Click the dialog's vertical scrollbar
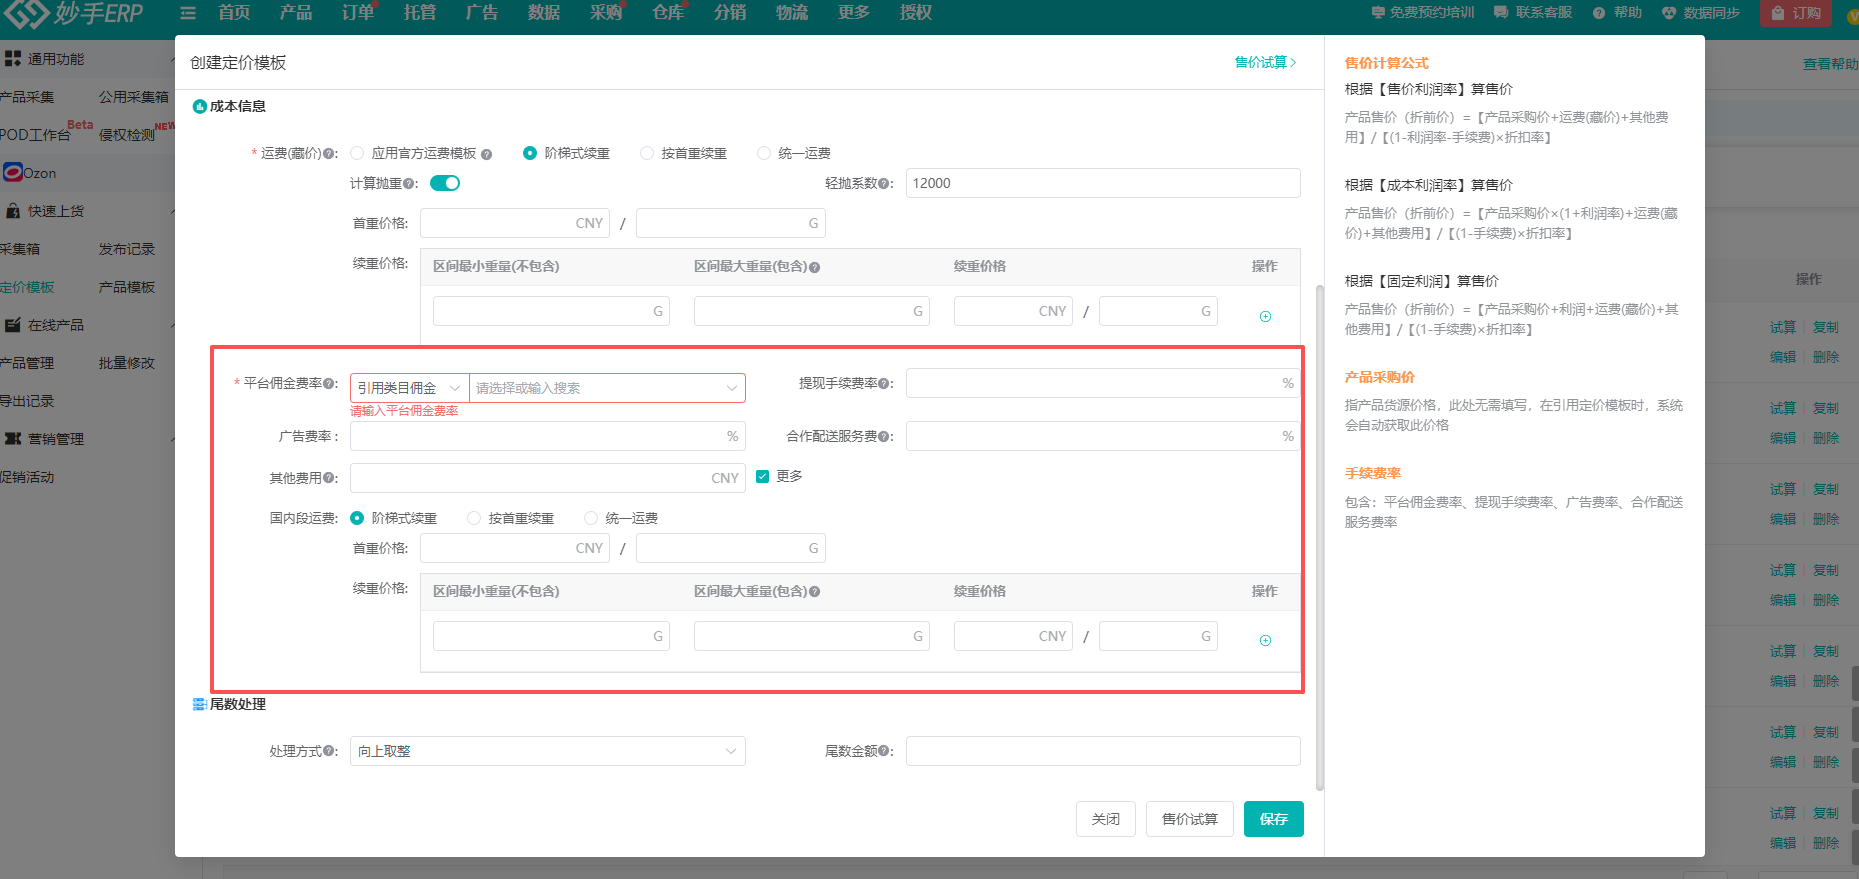Image resolution: width=1859 pixels, height=879 pixels. 1319,540
